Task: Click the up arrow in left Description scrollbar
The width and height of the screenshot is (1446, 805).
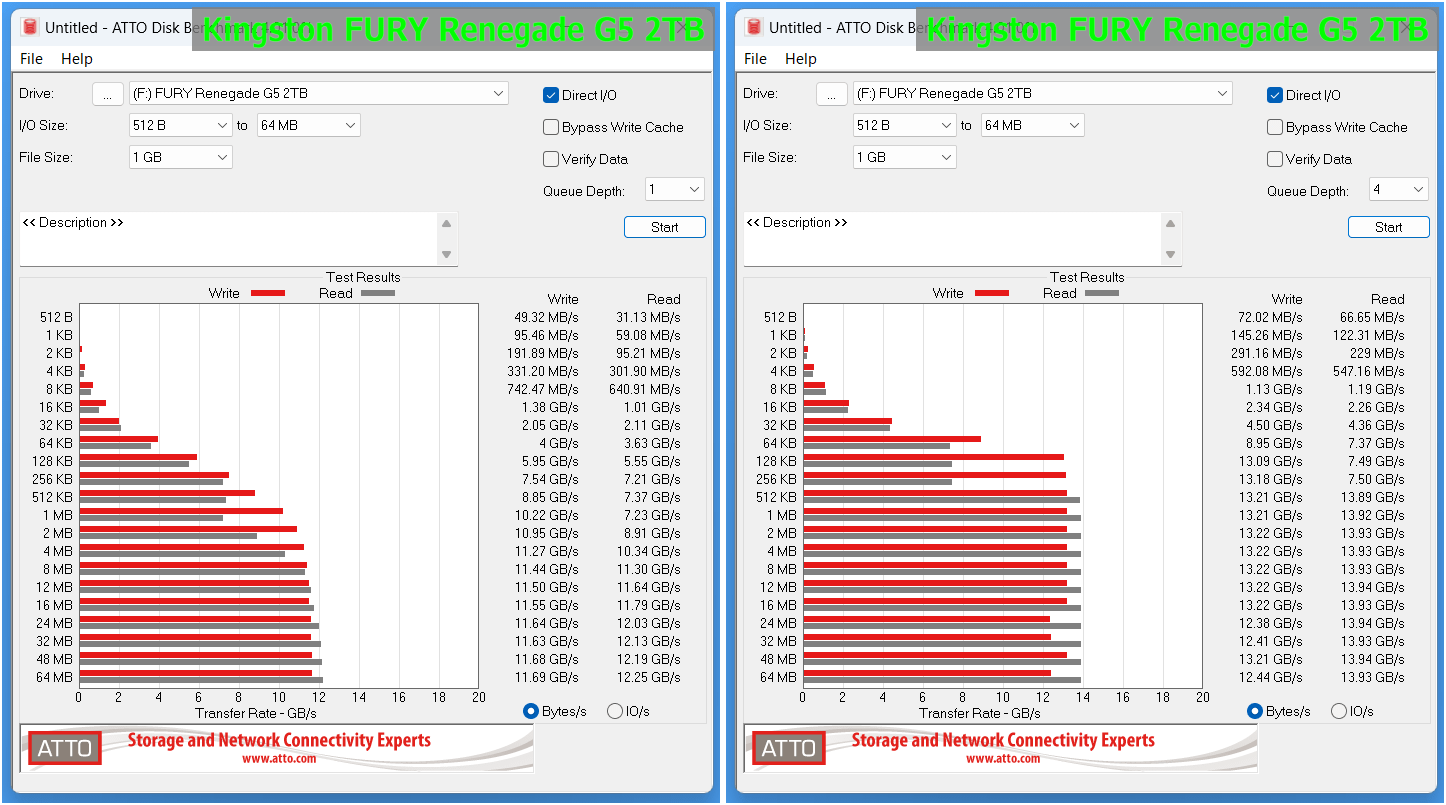Action: (446, 224)
